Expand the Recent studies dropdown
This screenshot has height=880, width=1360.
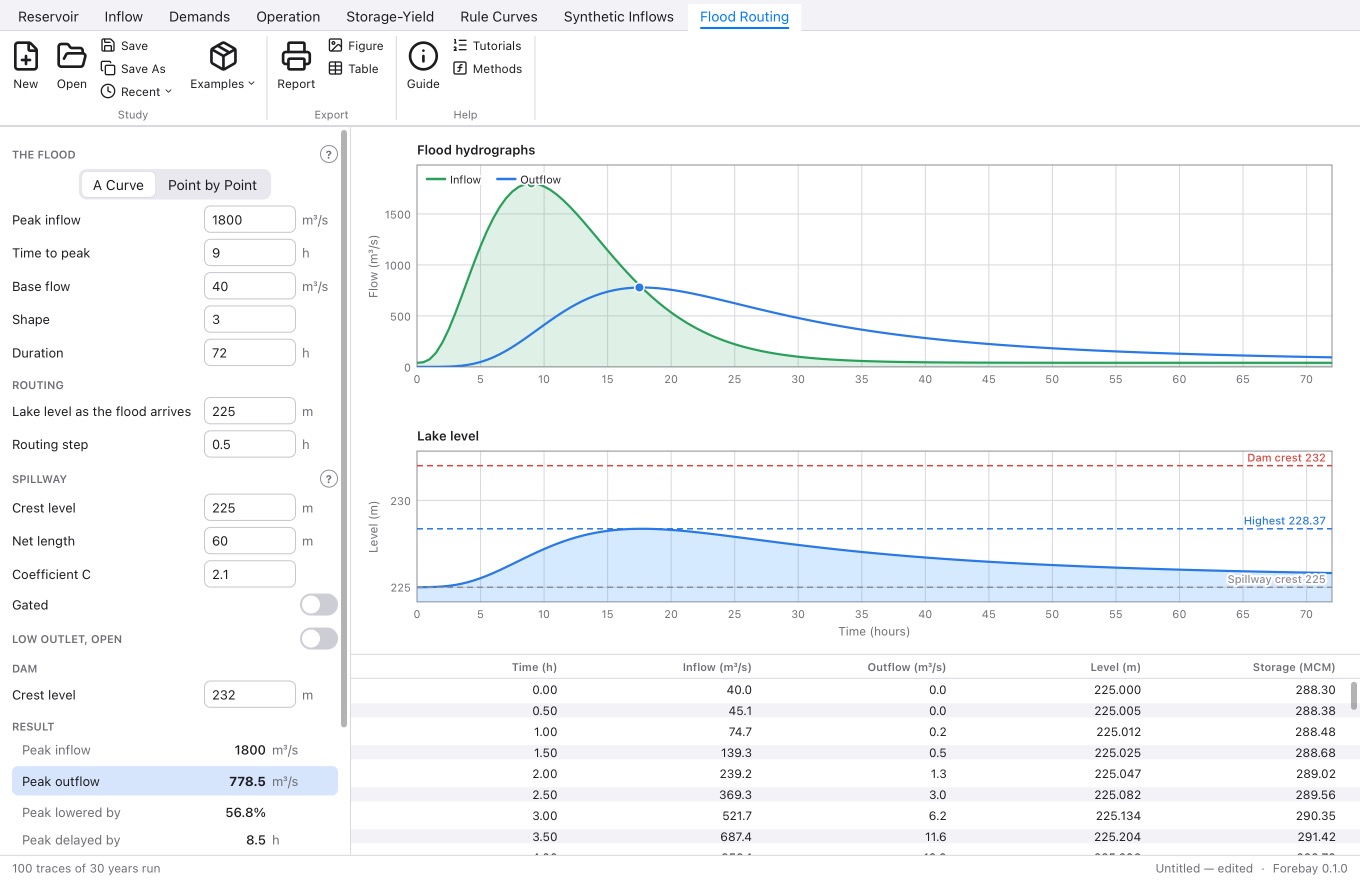pos(136,92)
